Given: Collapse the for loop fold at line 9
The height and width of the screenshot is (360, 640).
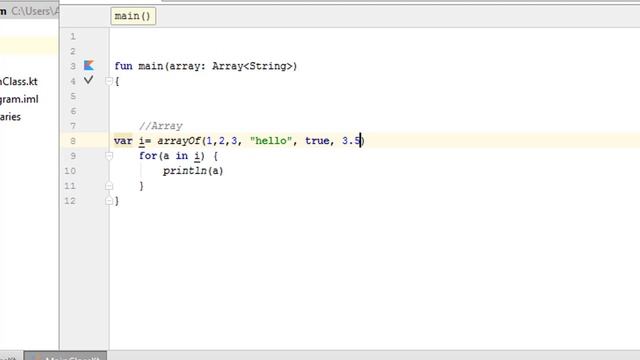Looking at the screenshot, I should (x=109, y=156).
